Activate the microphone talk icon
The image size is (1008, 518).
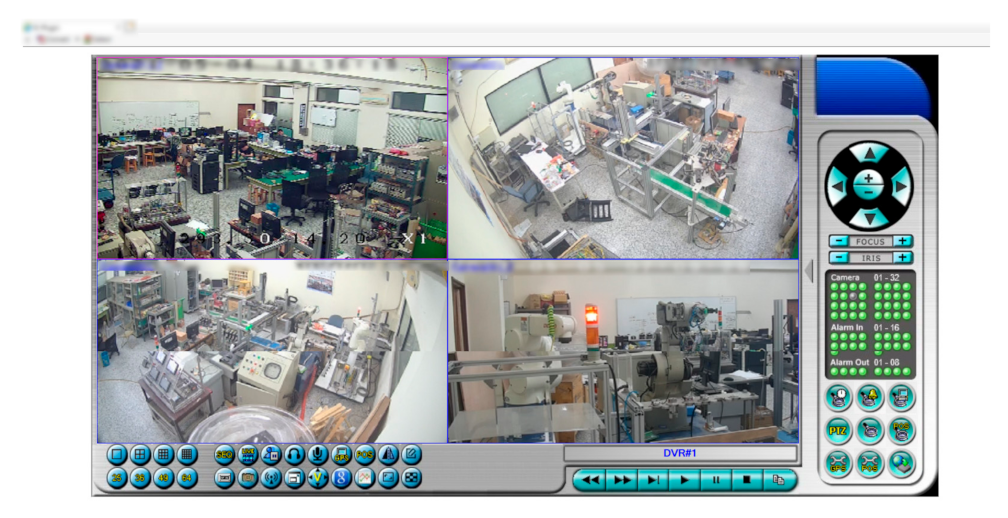pos(318,454)
